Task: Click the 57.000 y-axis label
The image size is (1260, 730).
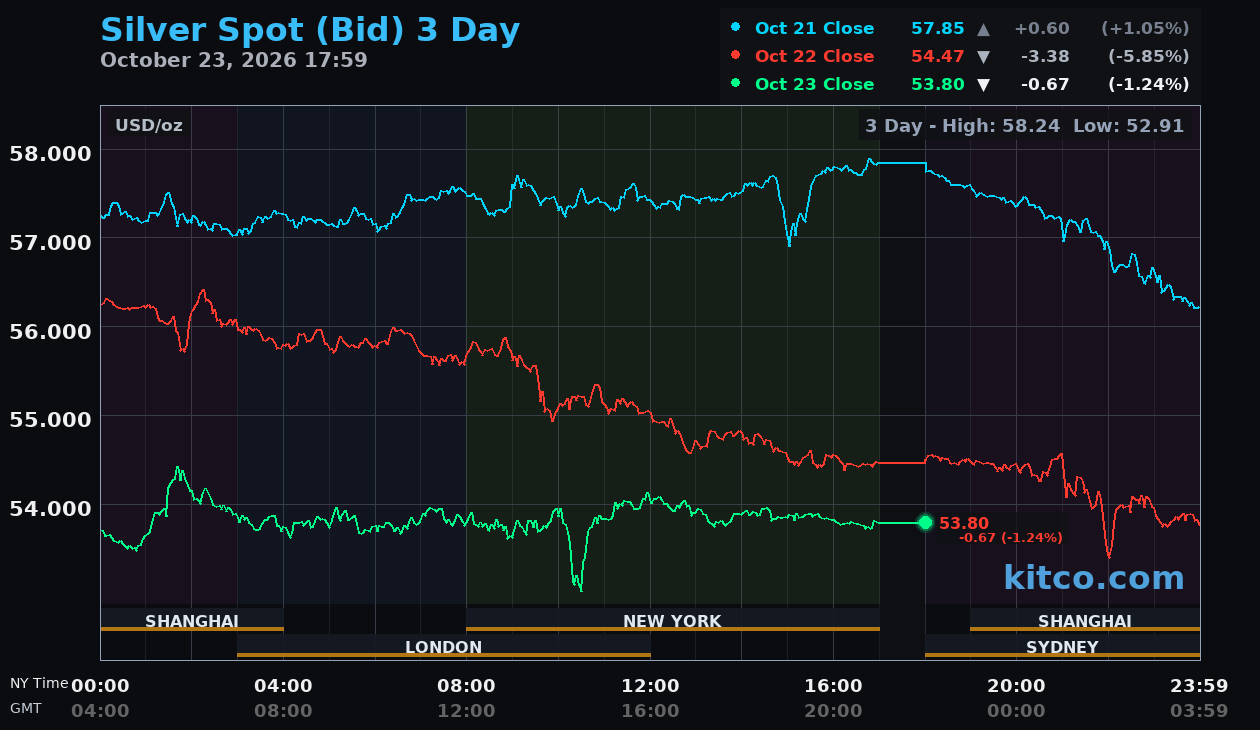Action: pyautogui.click(x=49, y=242)
